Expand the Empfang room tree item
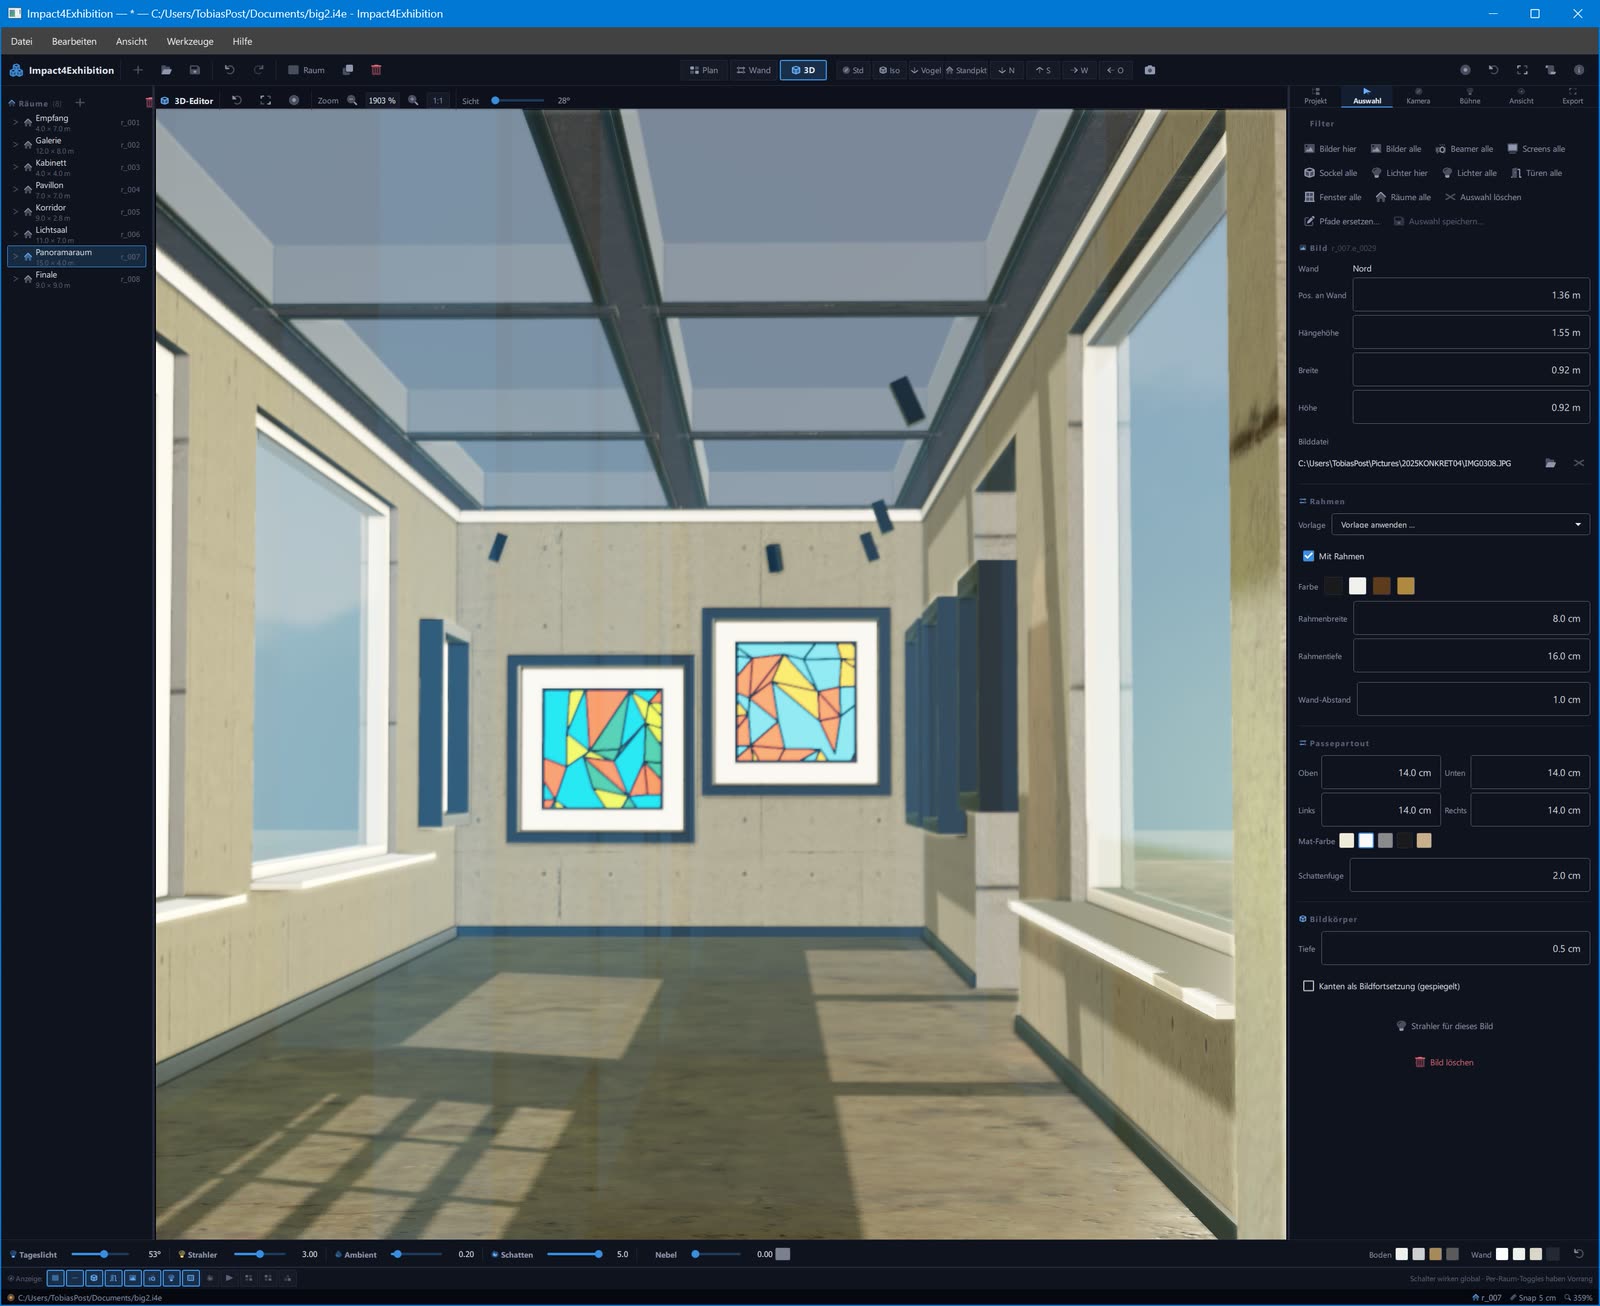This screenshot has height=1306, width=1600. [16, 122]
